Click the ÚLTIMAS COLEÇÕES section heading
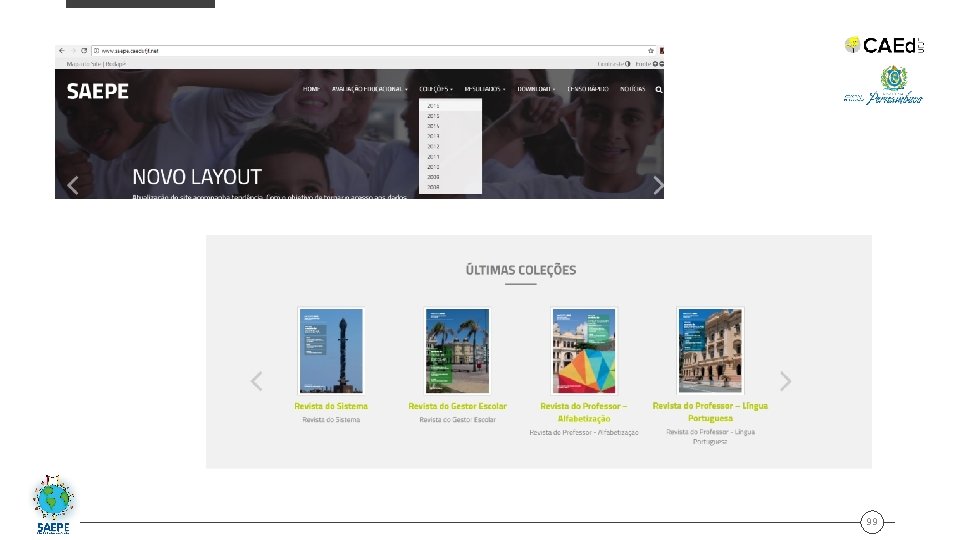The height and width of the screenshot is (540, 960). click(x=521, y=270)
